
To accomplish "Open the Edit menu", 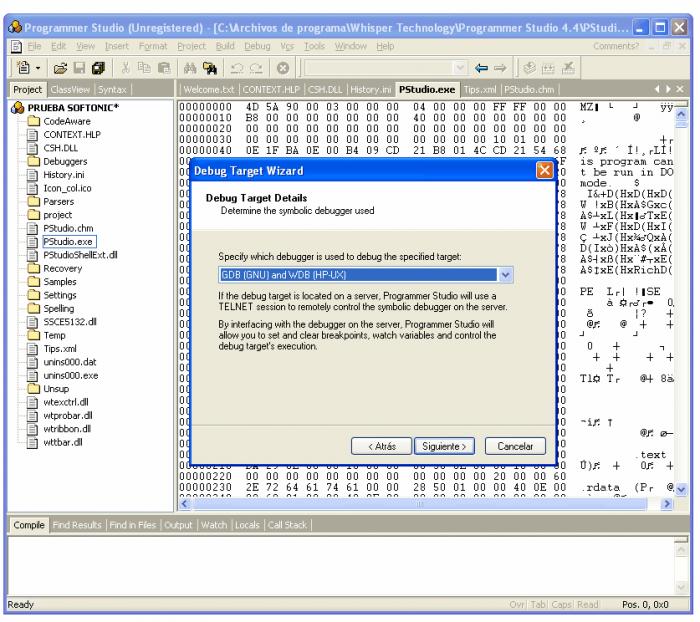I will 58,46.
